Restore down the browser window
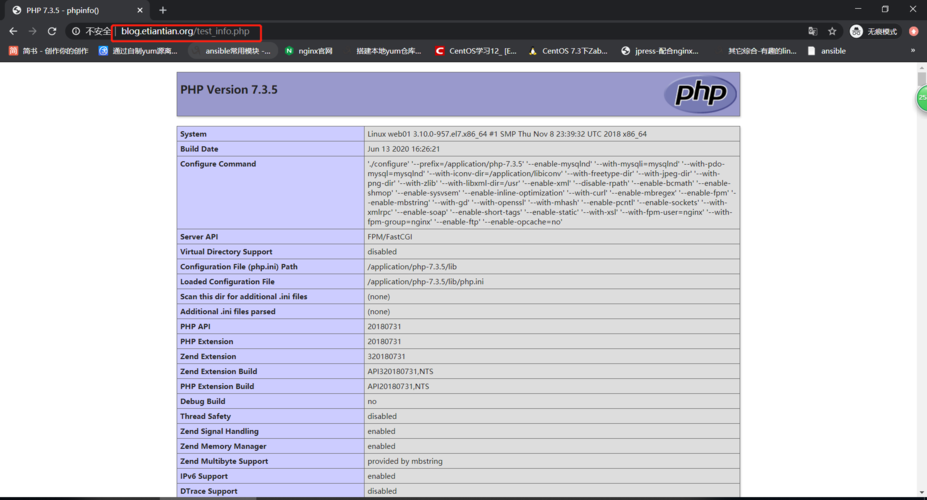This screenshot has height=500, width=927. [x=885, y=9]
